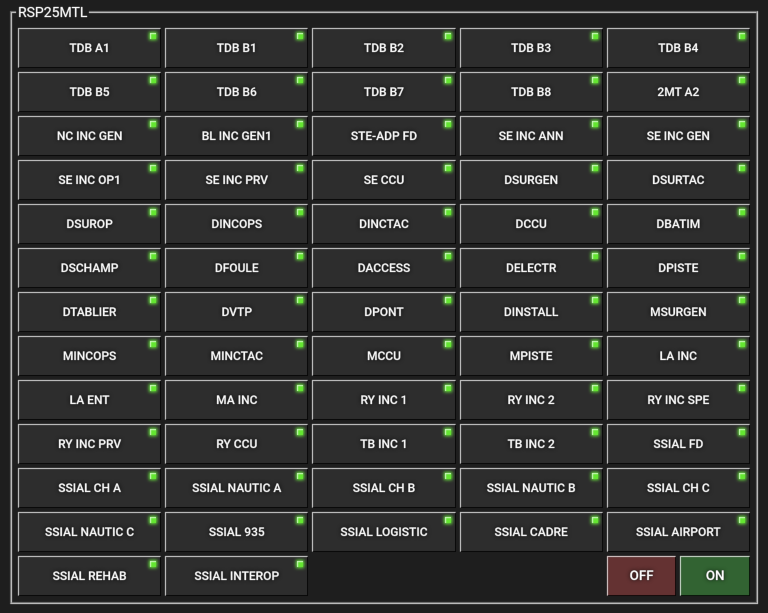Viewport: 768px width, 613px height.
Task: Select the BL INC GEN1 button
Action: click(x=237, y=136)
